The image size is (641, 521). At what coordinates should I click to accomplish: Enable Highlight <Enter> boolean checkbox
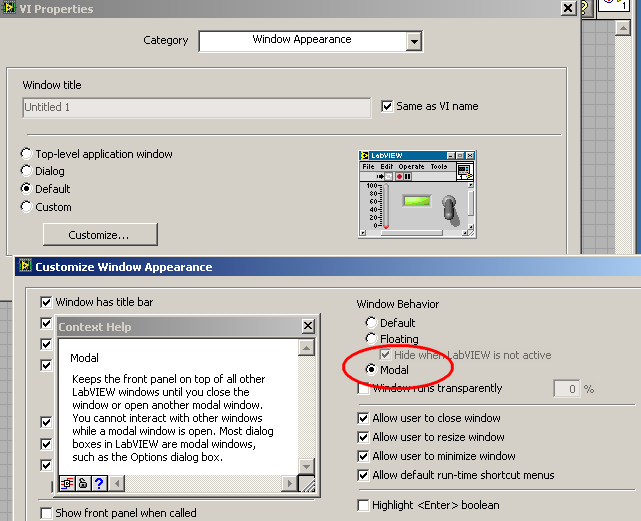pos(363,505)
